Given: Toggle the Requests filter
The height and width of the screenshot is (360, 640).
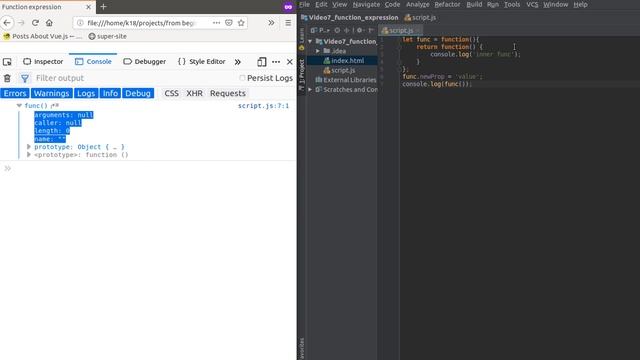Looking at the screenshot, I should 228,93.
